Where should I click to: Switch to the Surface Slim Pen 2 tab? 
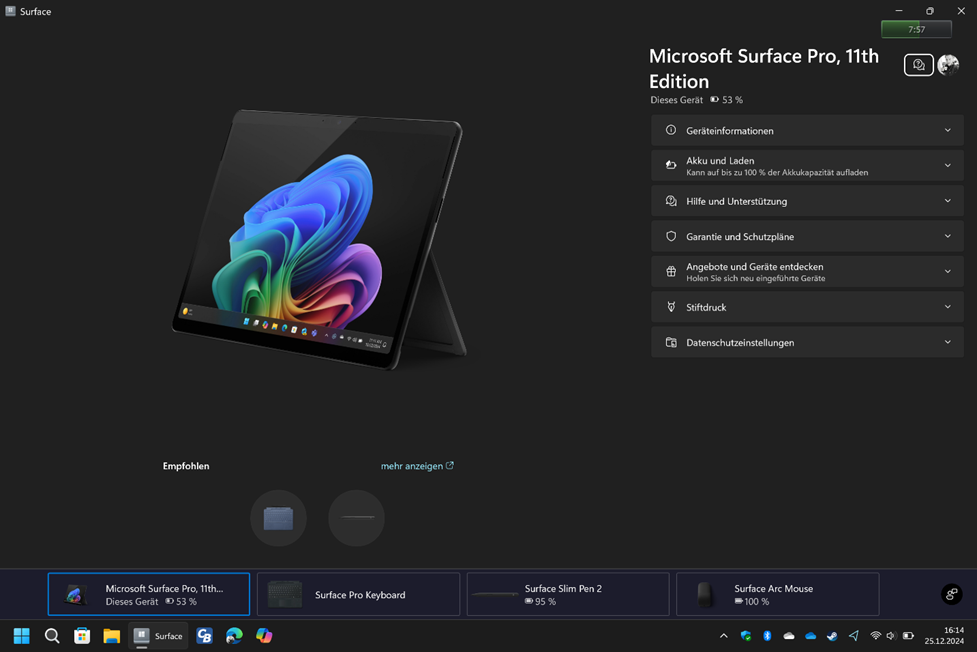click(x=568, y=594)
